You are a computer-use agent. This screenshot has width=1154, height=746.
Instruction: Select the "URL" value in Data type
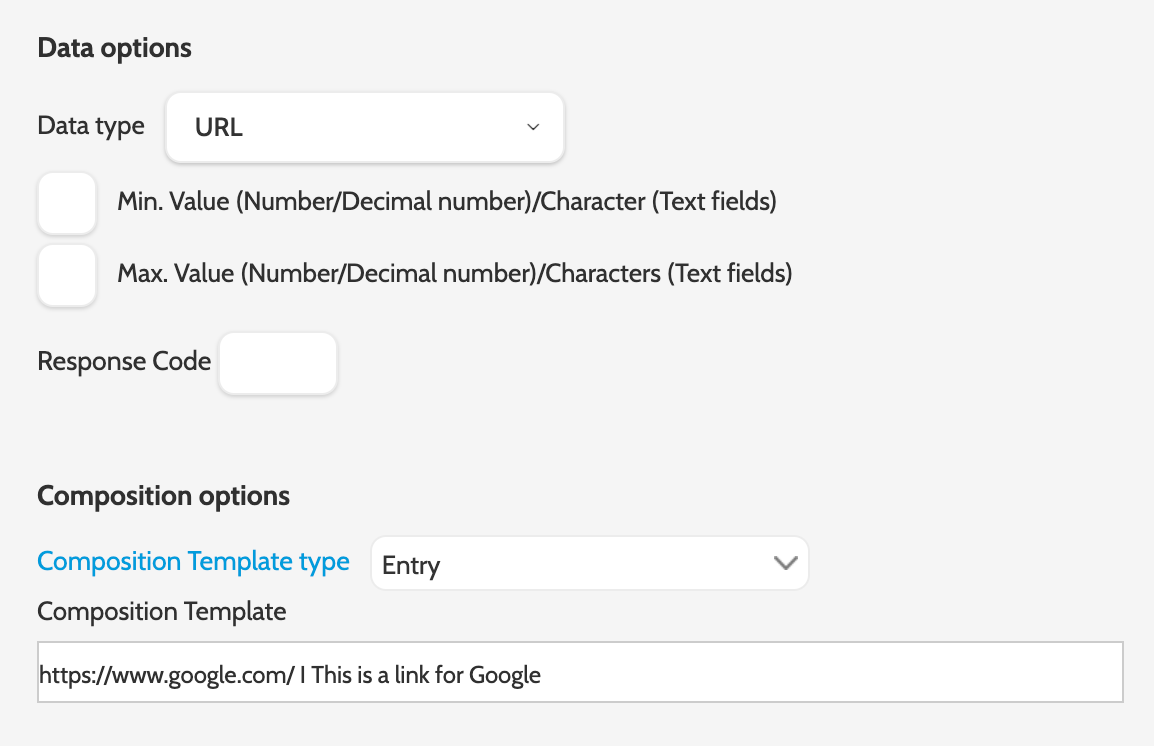[219, 128]
